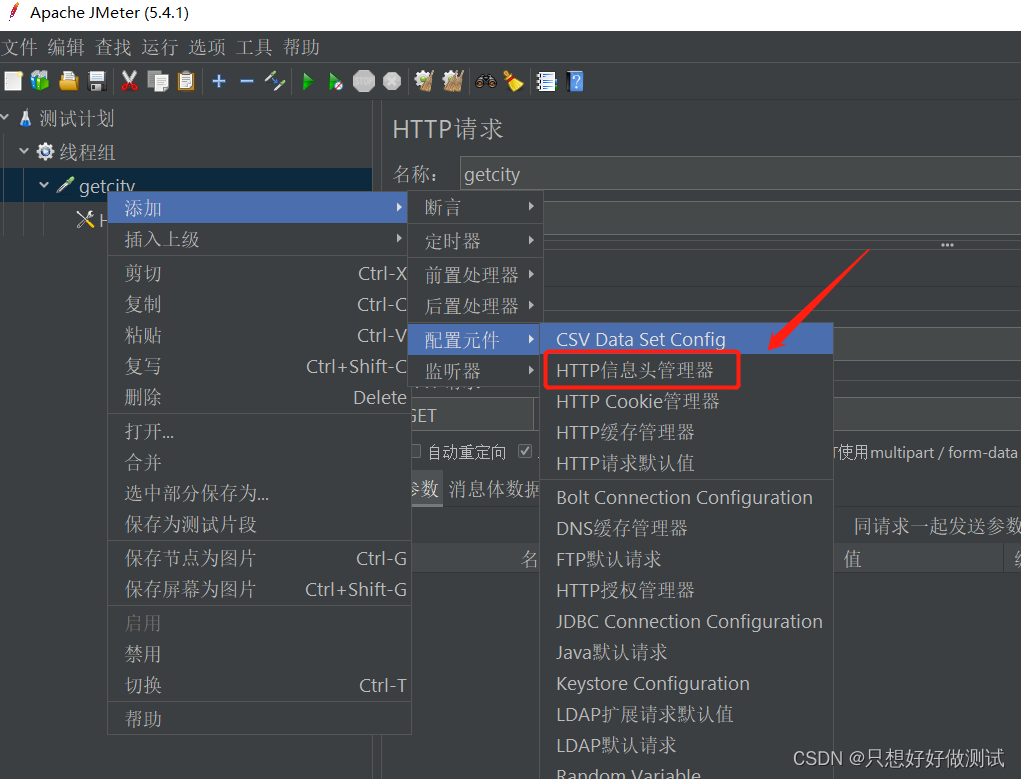1021x779 pixels.
Task: Choose JDBC Connection Configuration
Action: (686, 621)
